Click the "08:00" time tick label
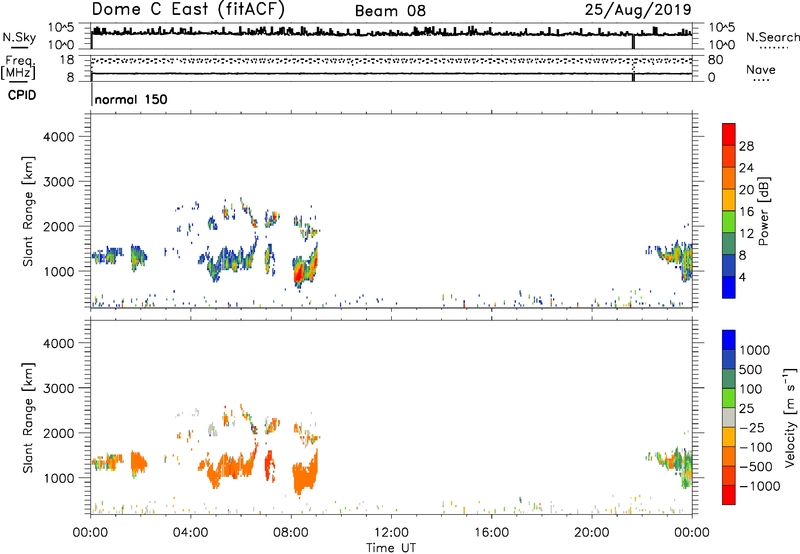Viewport: 800px width, 554px height. tap(291, 533)
